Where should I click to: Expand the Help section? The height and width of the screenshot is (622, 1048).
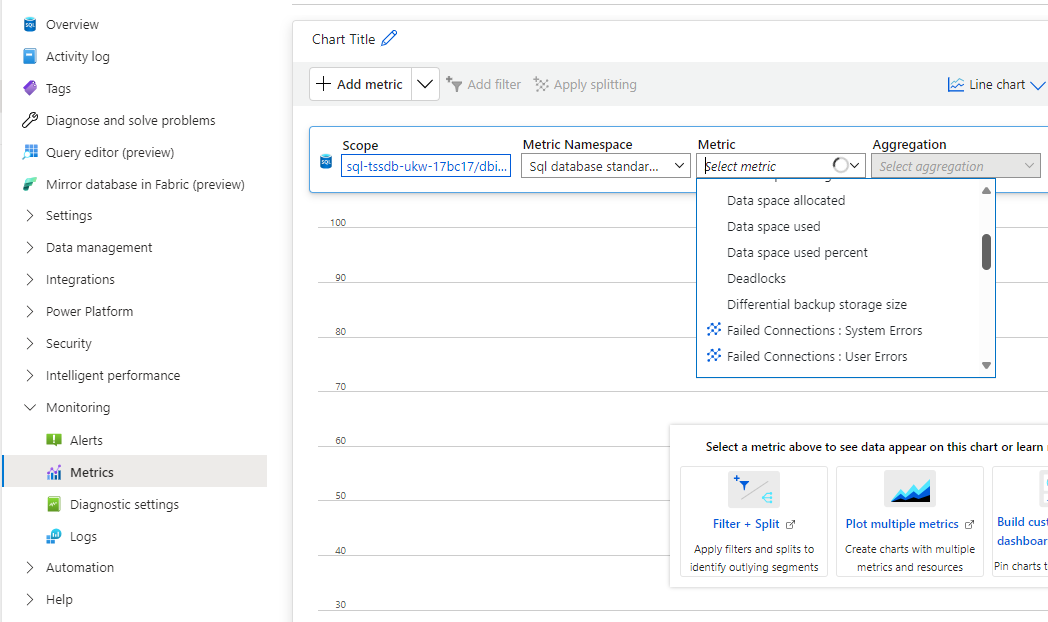(x=29, y=599)
